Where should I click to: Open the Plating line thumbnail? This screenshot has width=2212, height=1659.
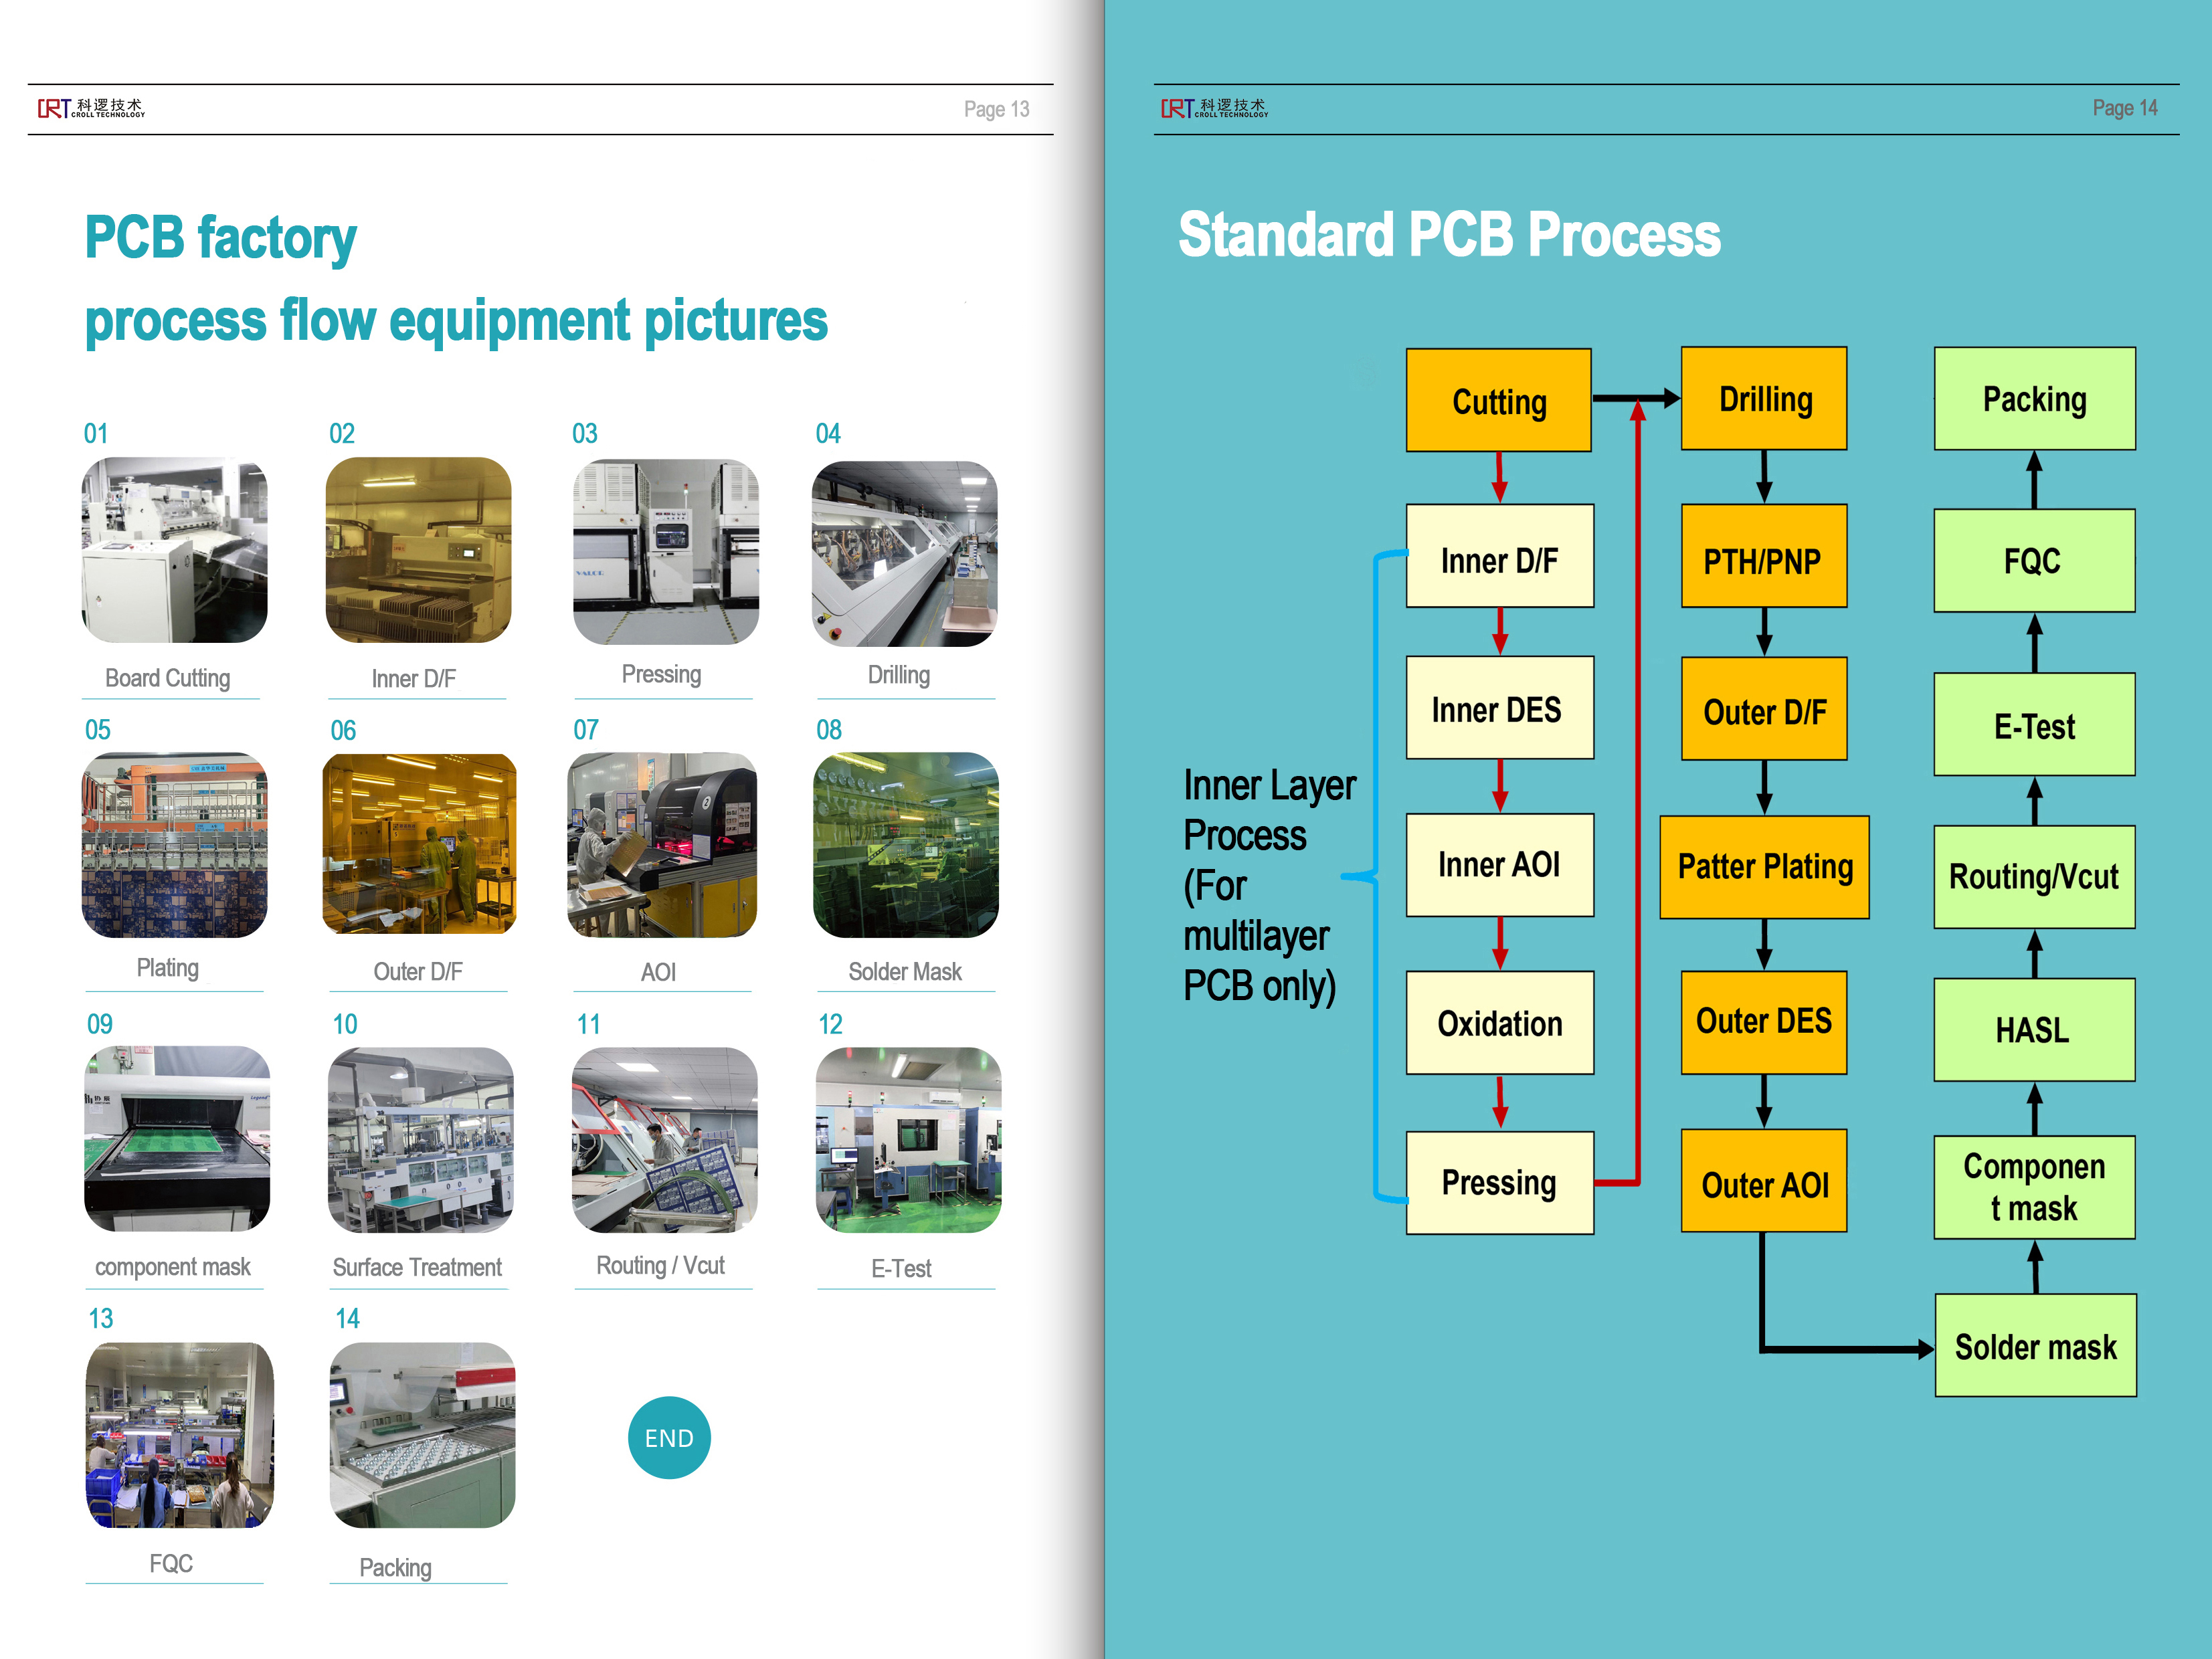pos(174,845)
